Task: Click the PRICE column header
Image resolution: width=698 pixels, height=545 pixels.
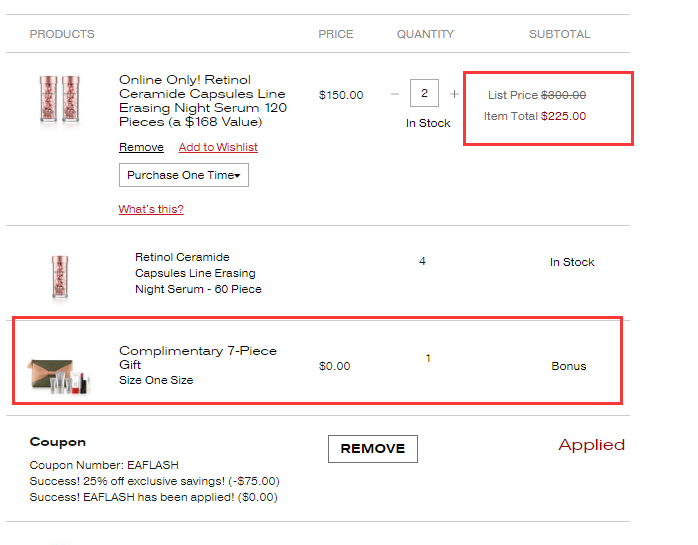Action: pos(336,34)
